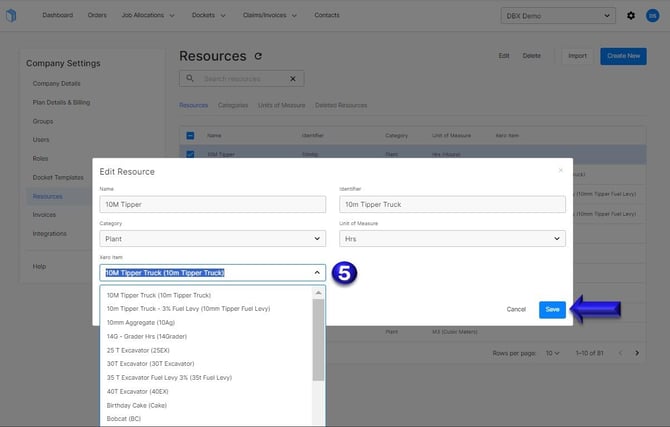Toggle the select-all checkbox in the table header
Viewport: 670px width, 427px height.
pyautogui.click(x=190, y=135)
